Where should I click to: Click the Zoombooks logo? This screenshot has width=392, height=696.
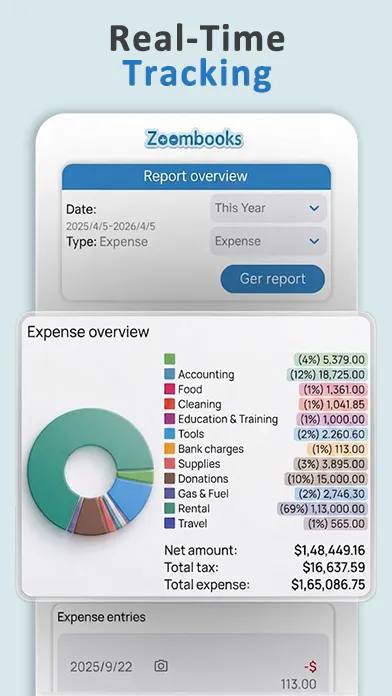pos(194,139)
